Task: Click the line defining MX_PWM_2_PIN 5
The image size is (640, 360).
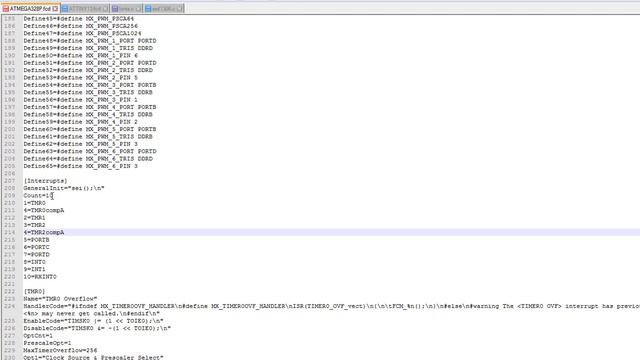Action: click(x=80, y=78)
